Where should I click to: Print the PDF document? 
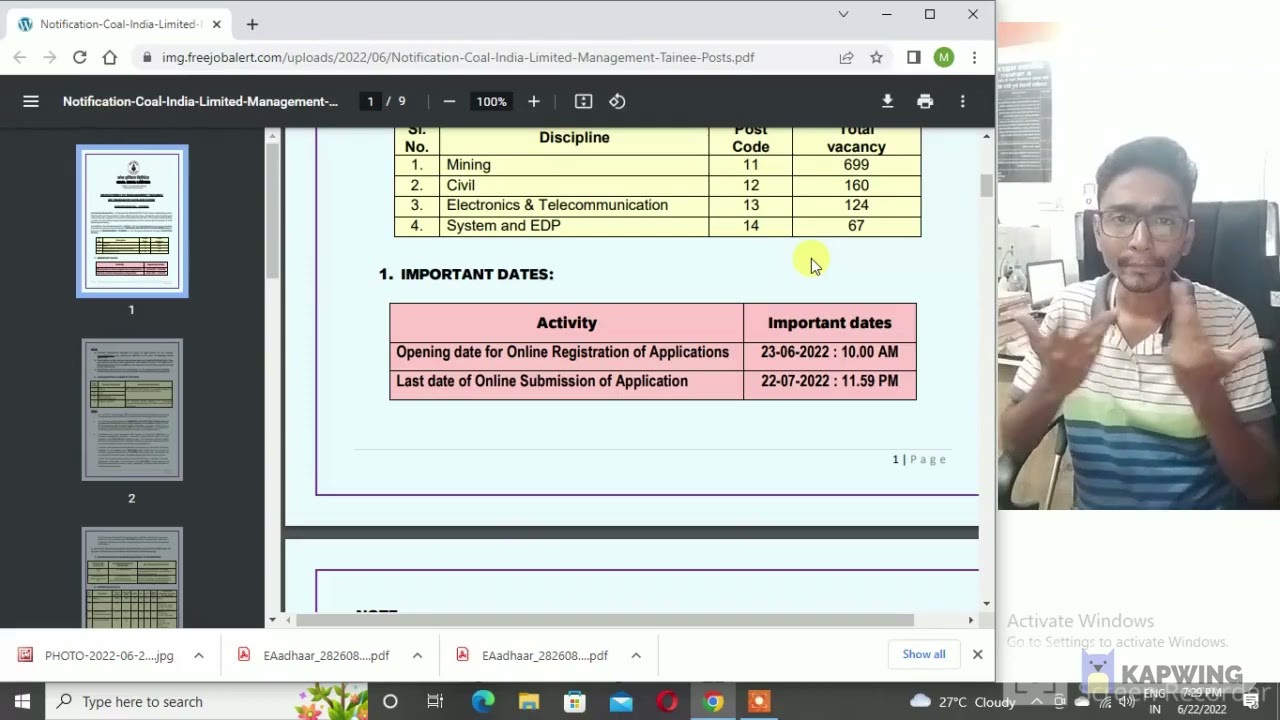tap(925, 101)
